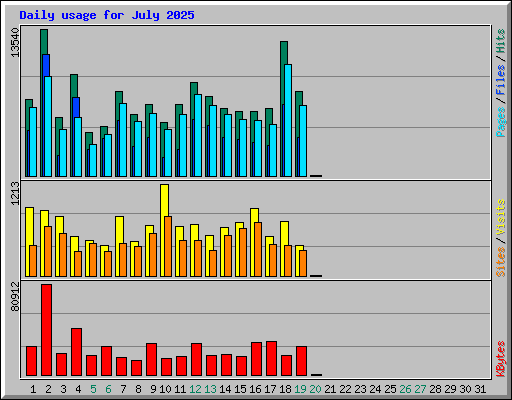The image size is (512, 400).
Task: Click the orange sites bar for day 10
Action: tap(168, 246)
